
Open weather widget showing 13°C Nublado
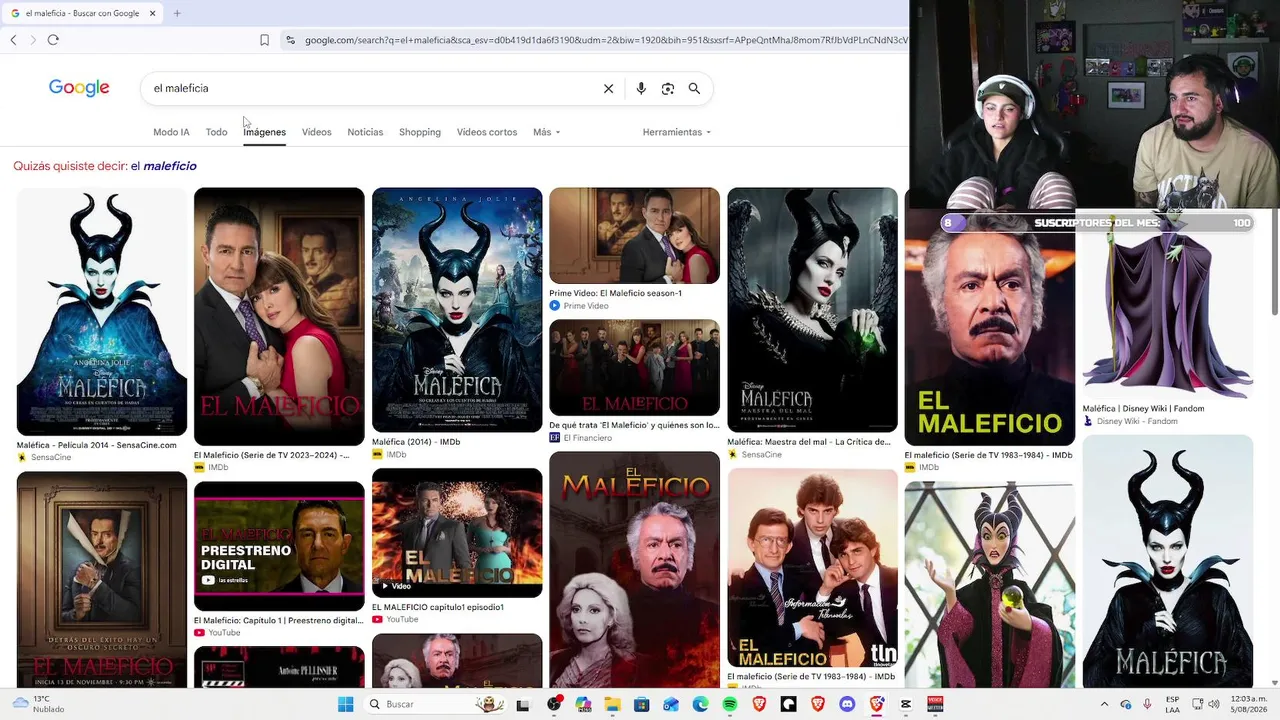pos(38,704)
